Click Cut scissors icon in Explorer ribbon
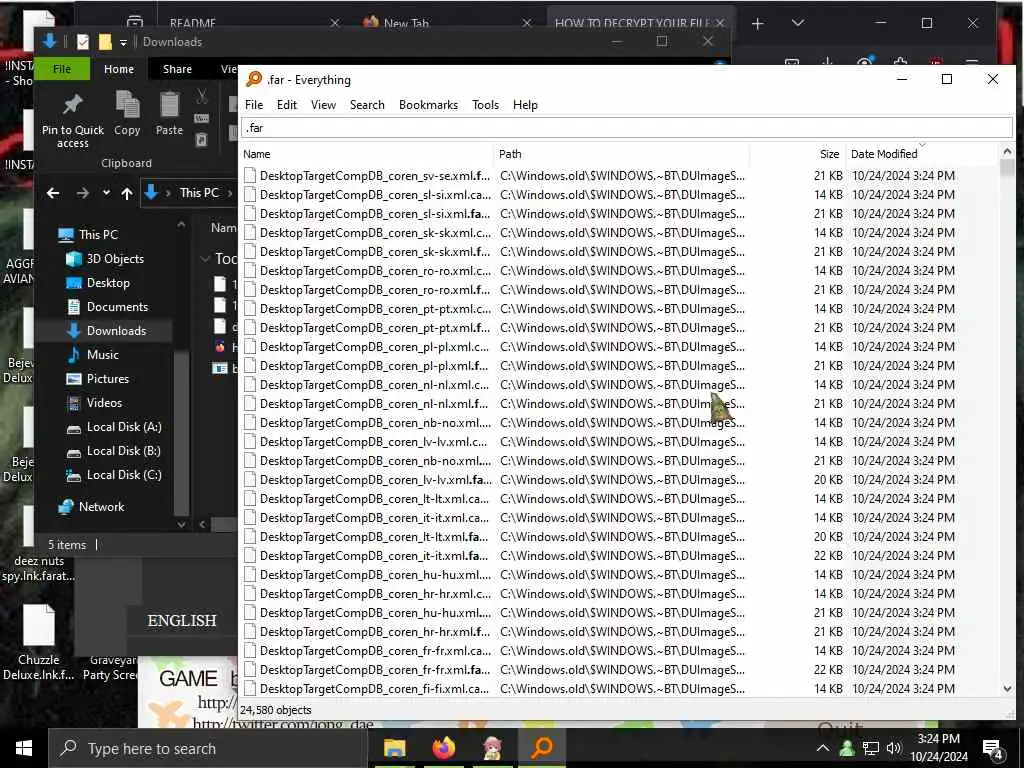1024x768 pixels. 202,97
